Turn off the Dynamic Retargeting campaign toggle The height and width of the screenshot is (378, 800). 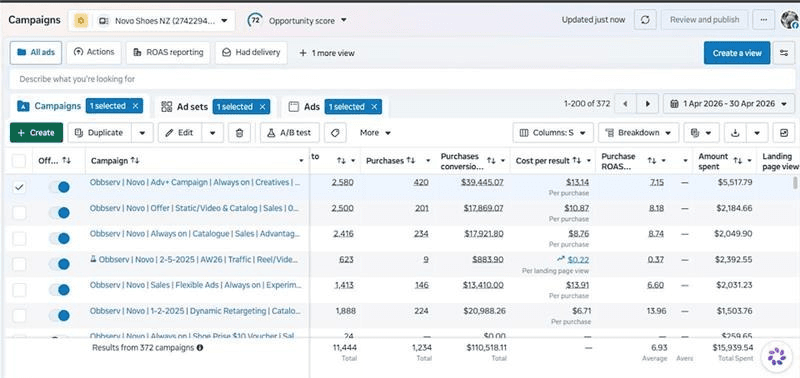pos(59,315)
